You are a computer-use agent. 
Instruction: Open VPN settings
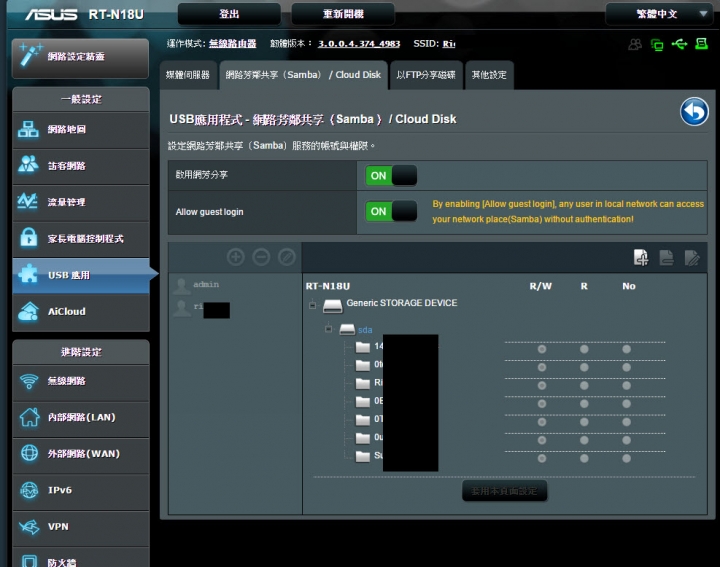[81, 527]
